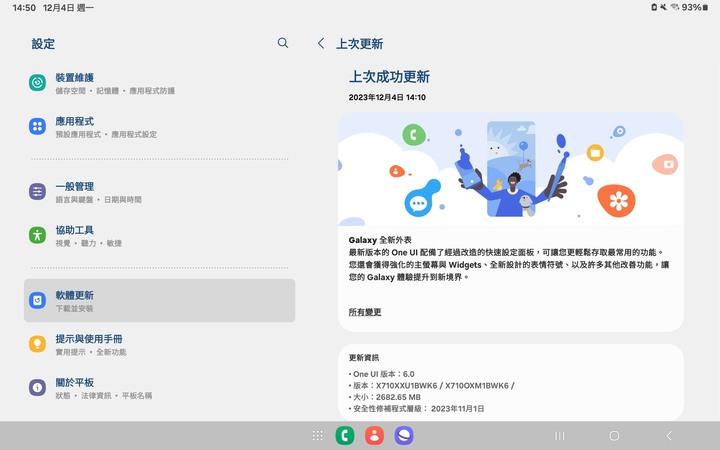Tap the 軟體更新 software update icon
The height and width of the screenshot is (450, 720).
(x=37, y=300)
